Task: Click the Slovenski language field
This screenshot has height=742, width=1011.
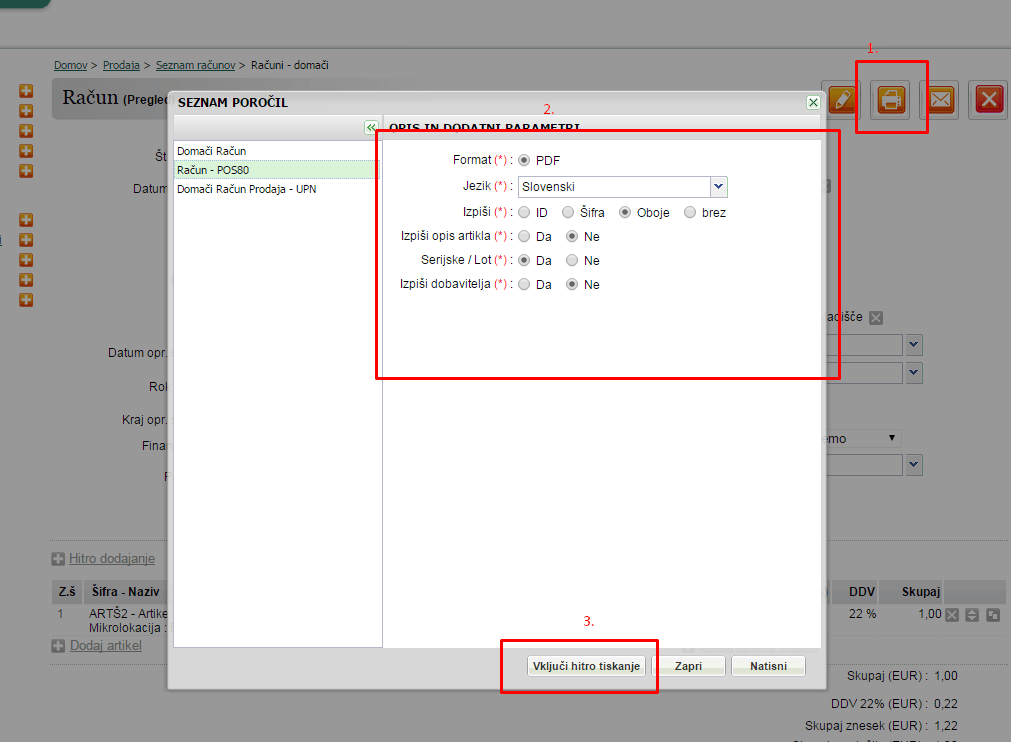Action: pyautogui.click(x=614, y=186)
